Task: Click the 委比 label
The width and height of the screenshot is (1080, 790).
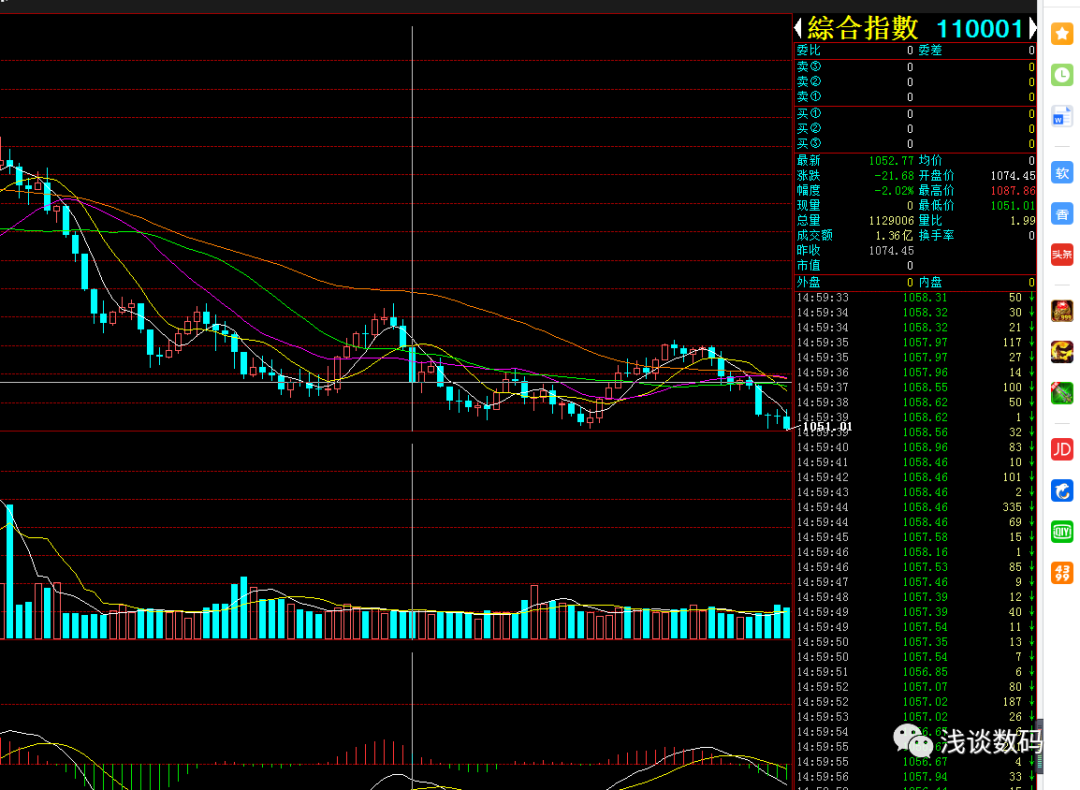Action: click(809, 50)
